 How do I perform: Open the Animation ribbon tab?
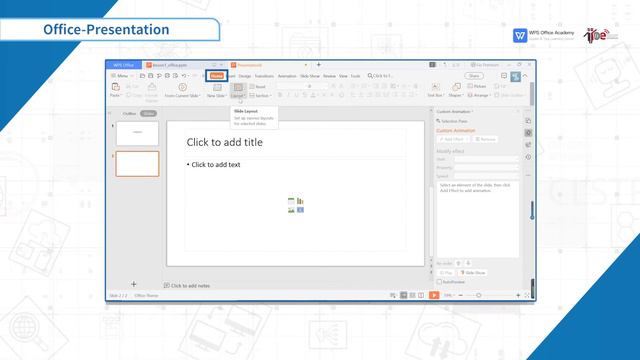coord(287,76)
